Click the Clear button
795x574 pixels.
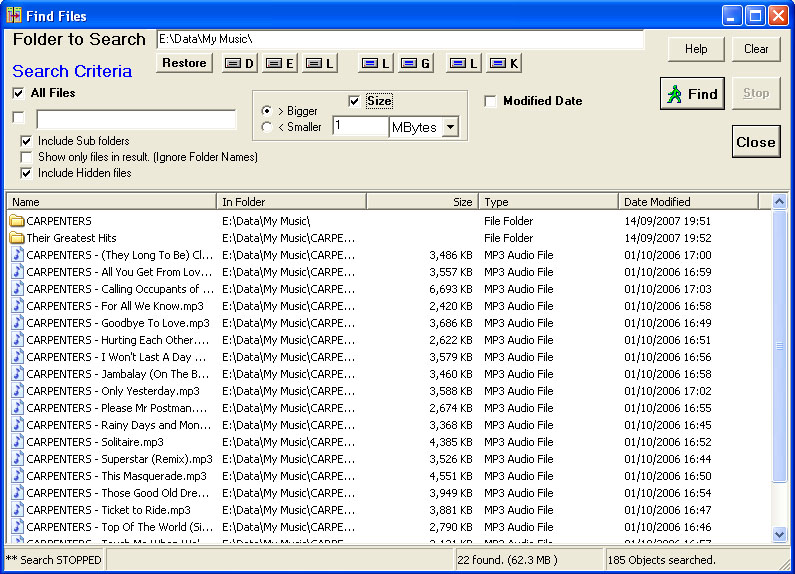pyautogui.click(x=755, y=49)
